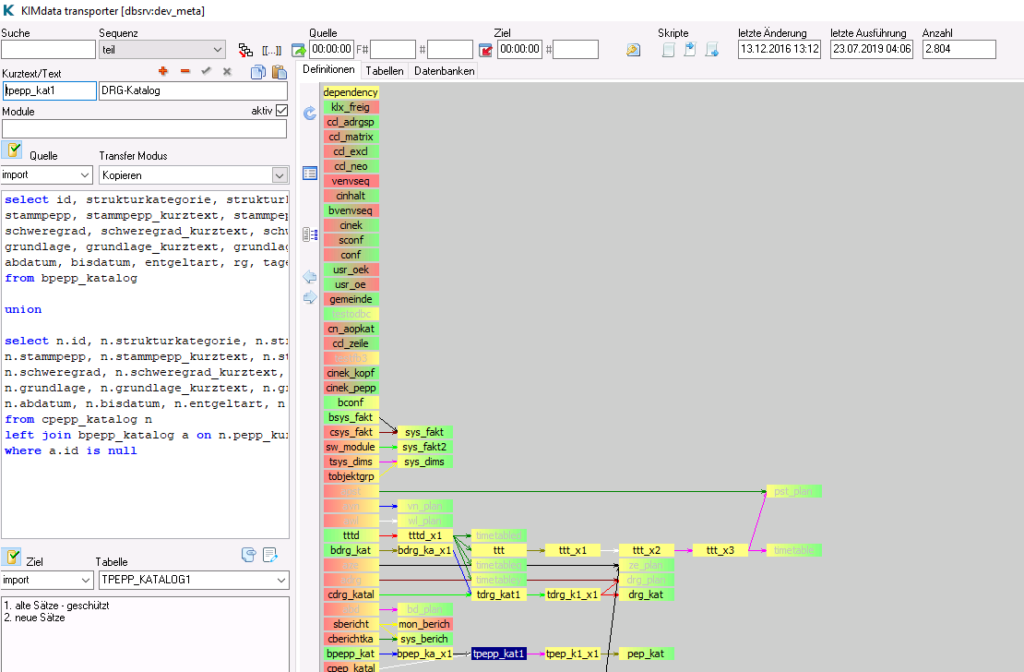Toggle the aktiv checkbox
This screenshot has width=1024, height=672.
point(281,110)
